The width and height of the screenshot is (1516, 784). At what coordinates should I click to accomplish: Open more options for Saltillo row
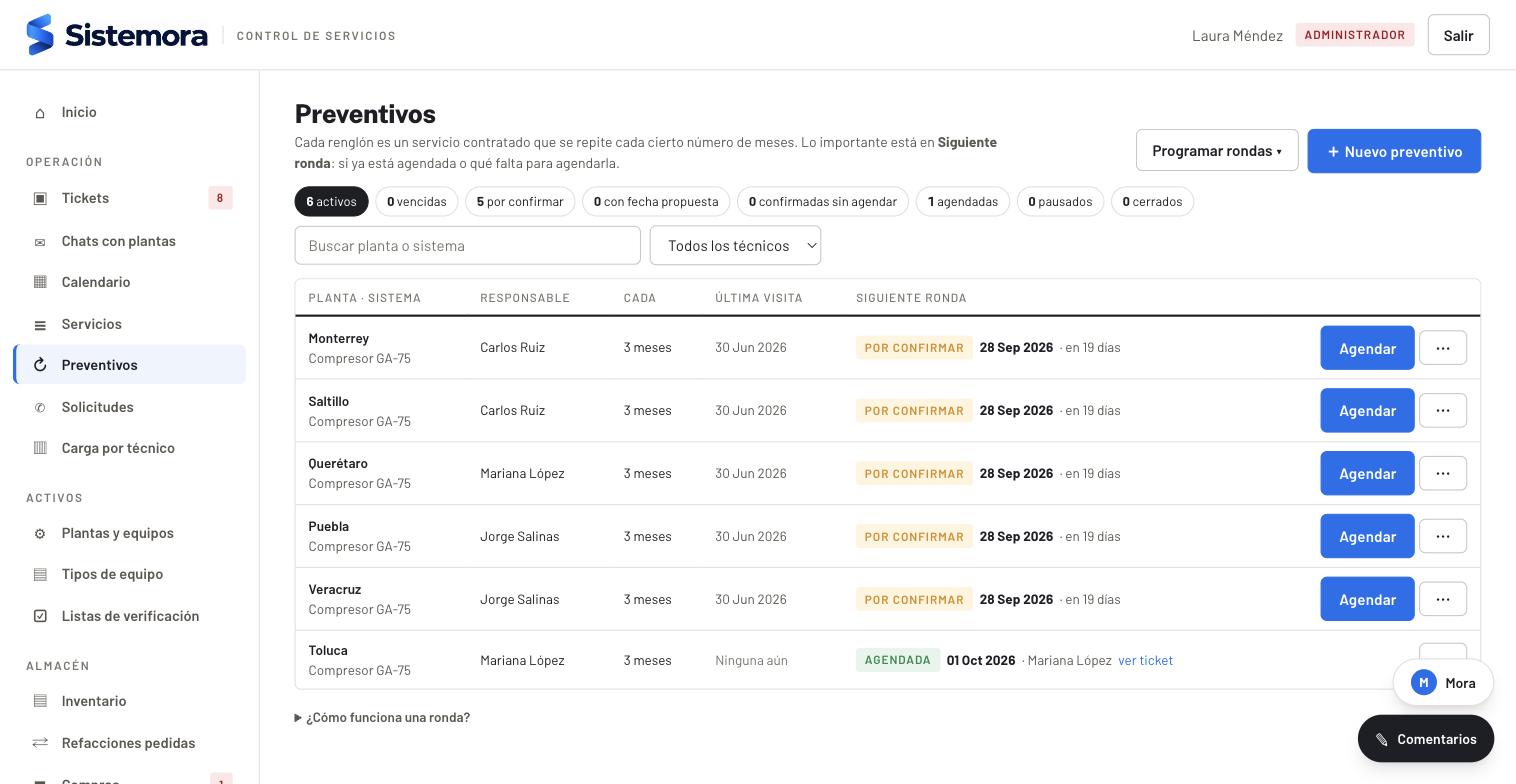[1442, 411]
